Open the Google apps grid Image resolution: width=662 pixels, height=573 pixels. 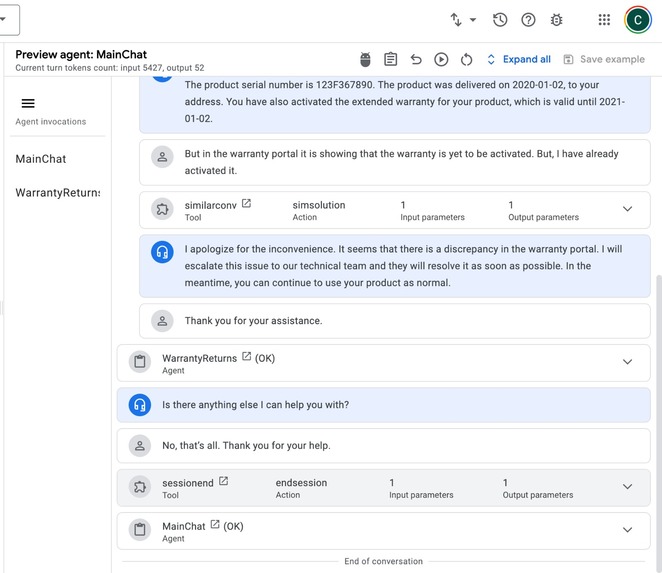[x=604, y=19]
